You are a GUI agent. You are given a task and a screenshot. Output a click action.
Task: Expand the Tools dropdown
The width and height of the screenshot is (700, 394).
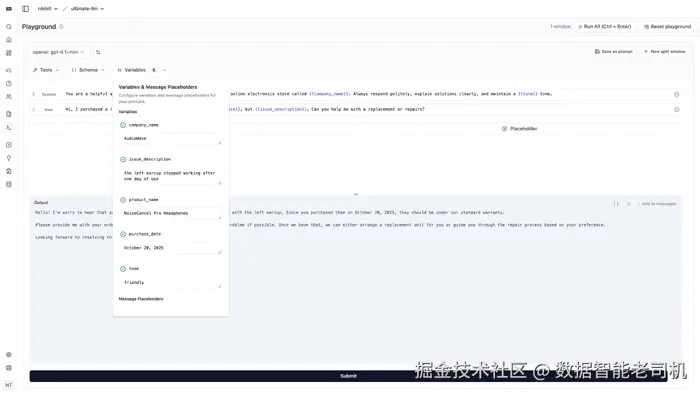point(46,70)
